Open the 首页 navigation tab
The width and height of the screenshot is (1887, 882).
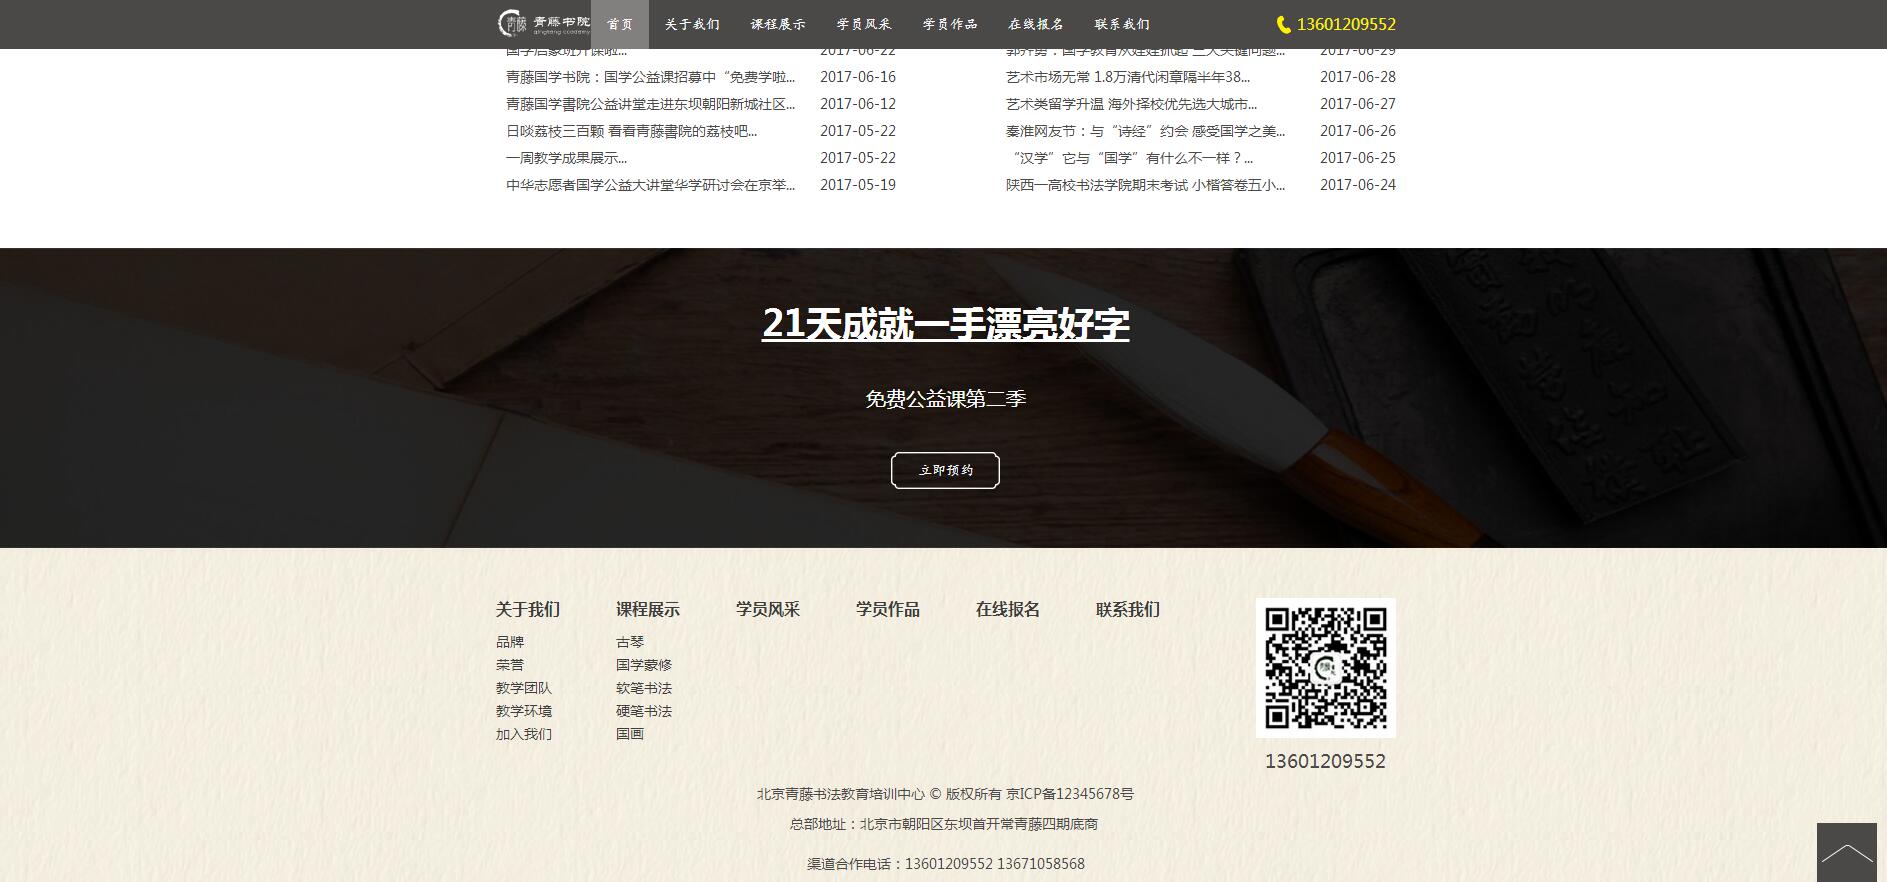coord(620,24)
